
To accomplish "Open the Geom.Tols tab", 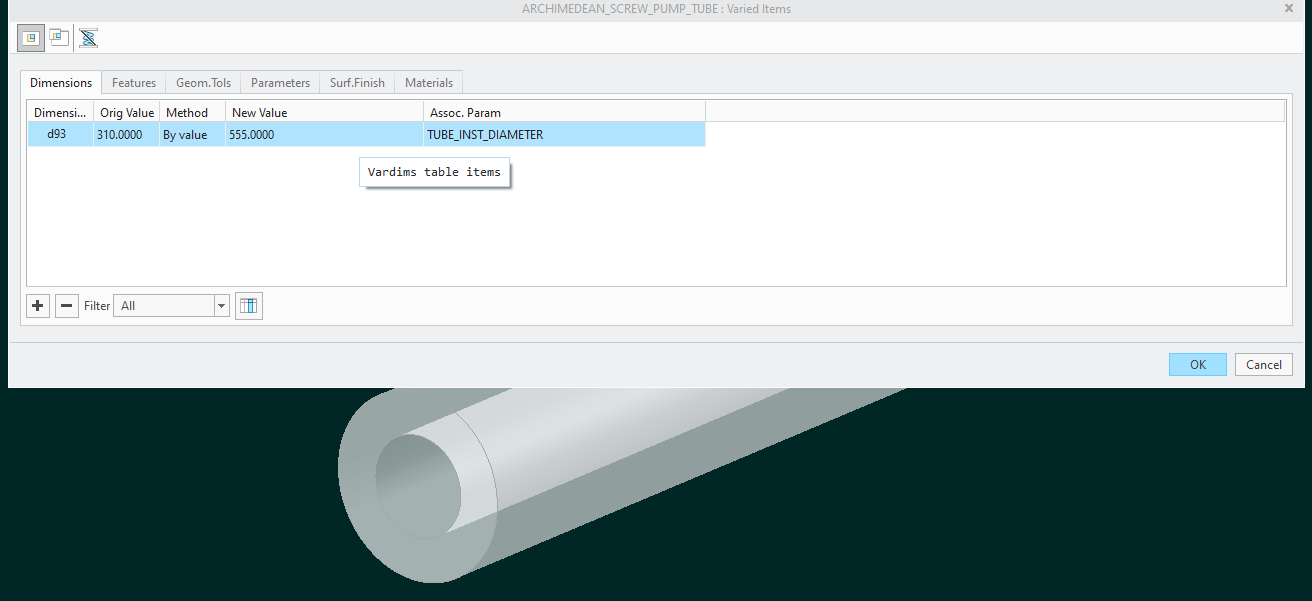I will (203, 83).
